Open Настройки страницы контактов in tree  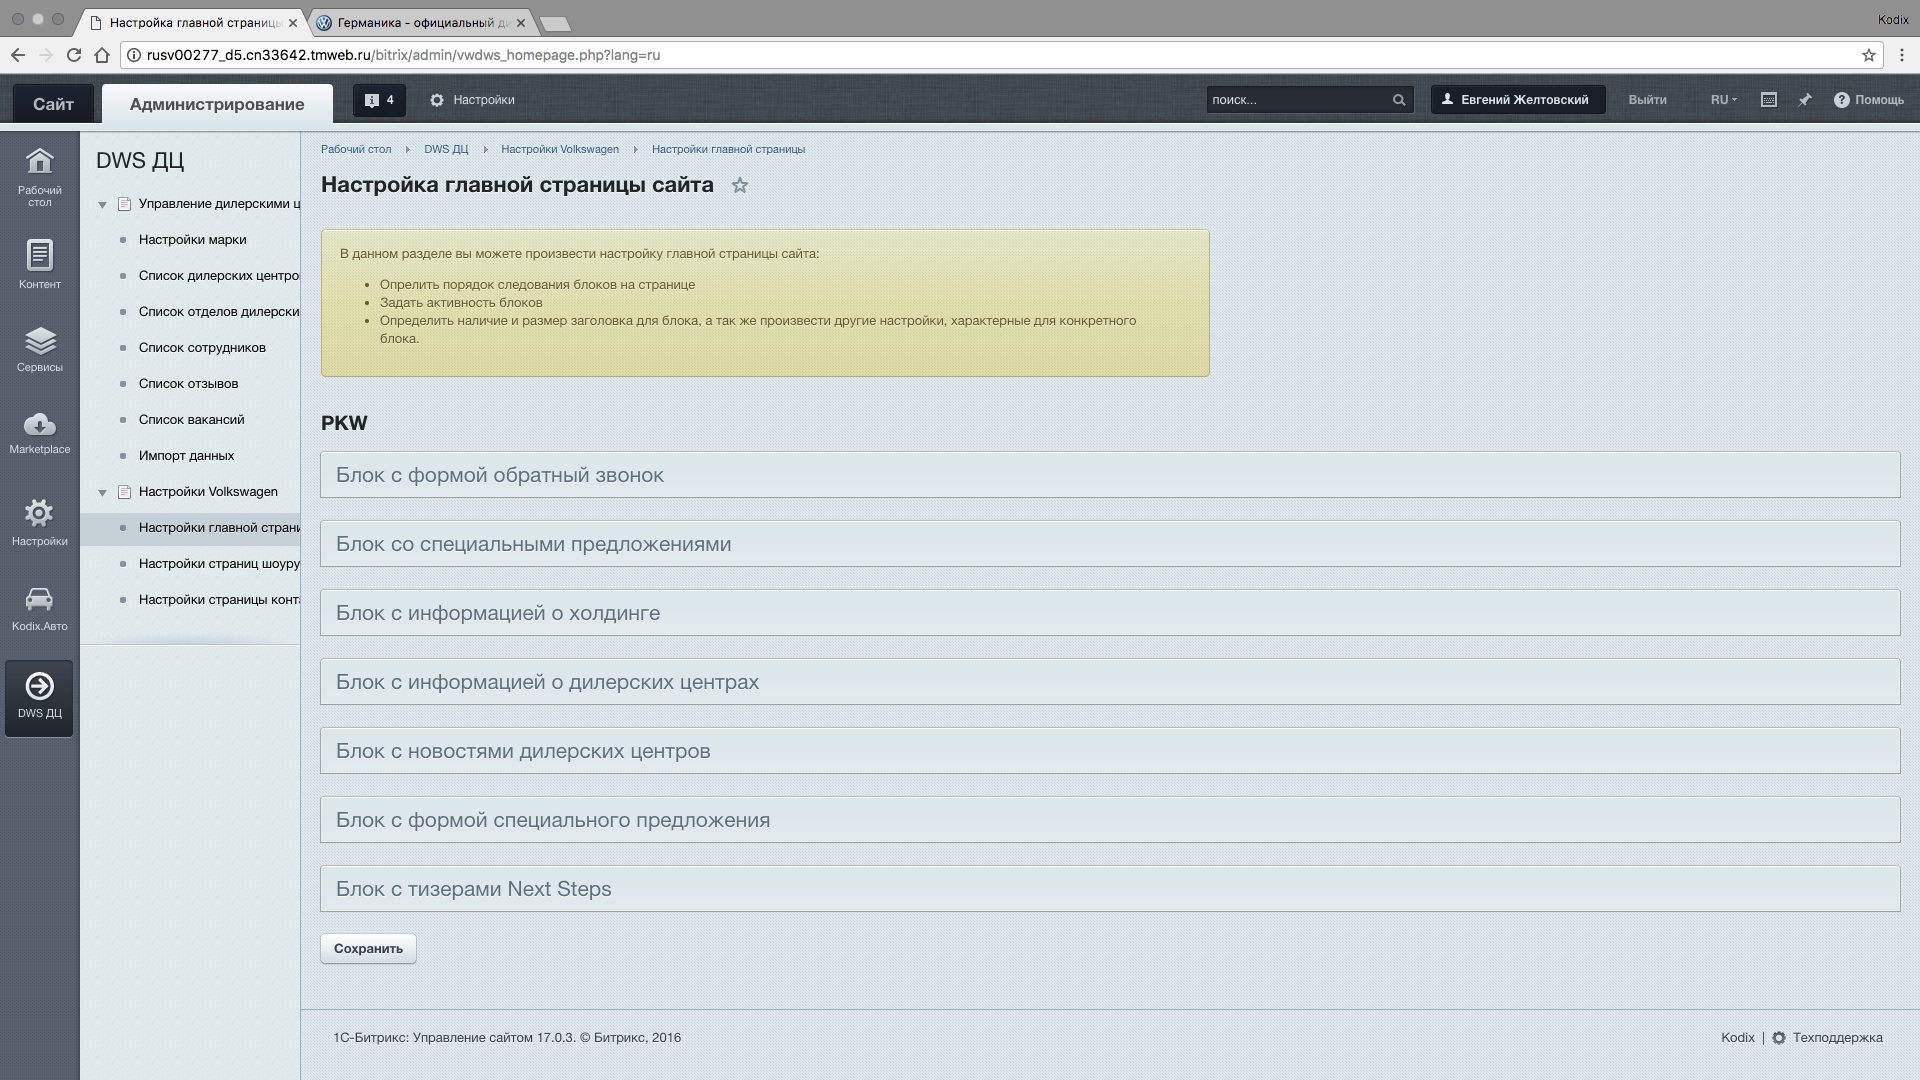(219, 600)
